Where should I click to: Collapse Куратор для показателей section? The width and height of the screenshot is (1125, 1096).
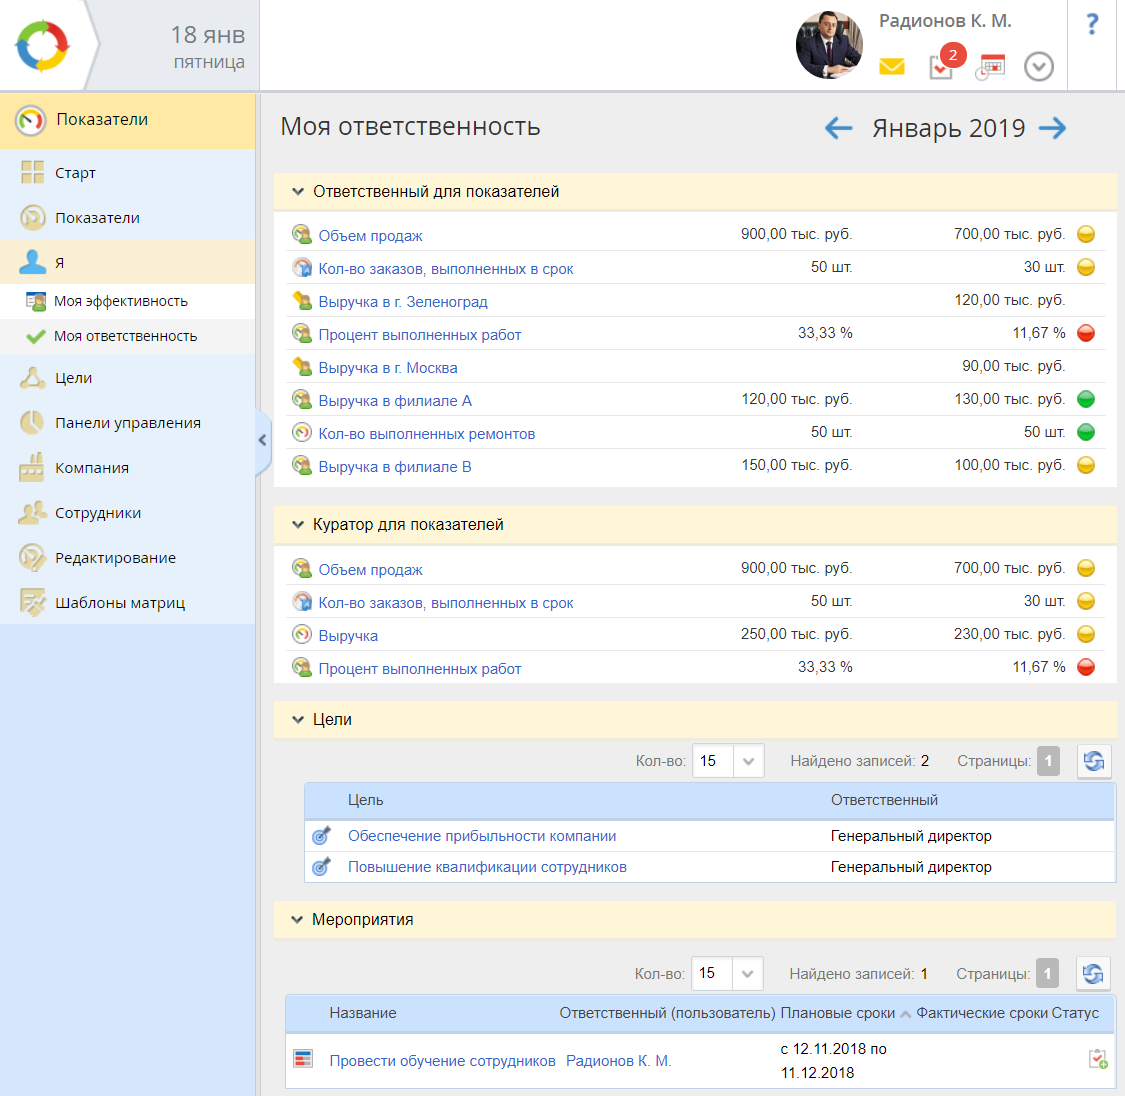tap(298, 525)
